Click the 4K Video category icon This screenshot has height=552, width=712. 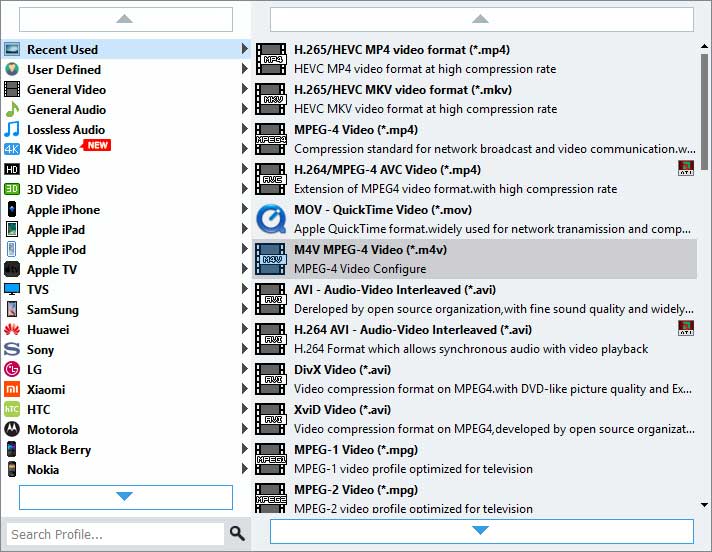tap(12, 150)
